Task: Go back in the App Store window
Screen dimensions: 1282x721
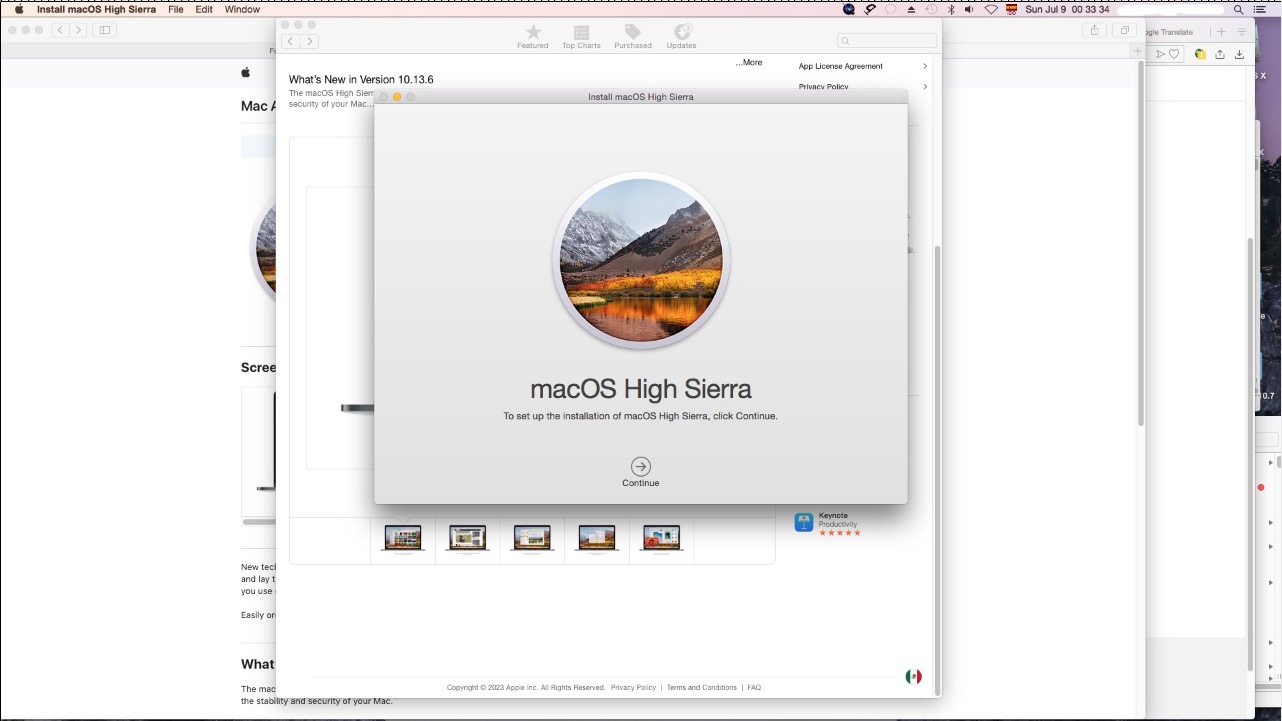Action: pyautogui.click(x=291, y=41)
